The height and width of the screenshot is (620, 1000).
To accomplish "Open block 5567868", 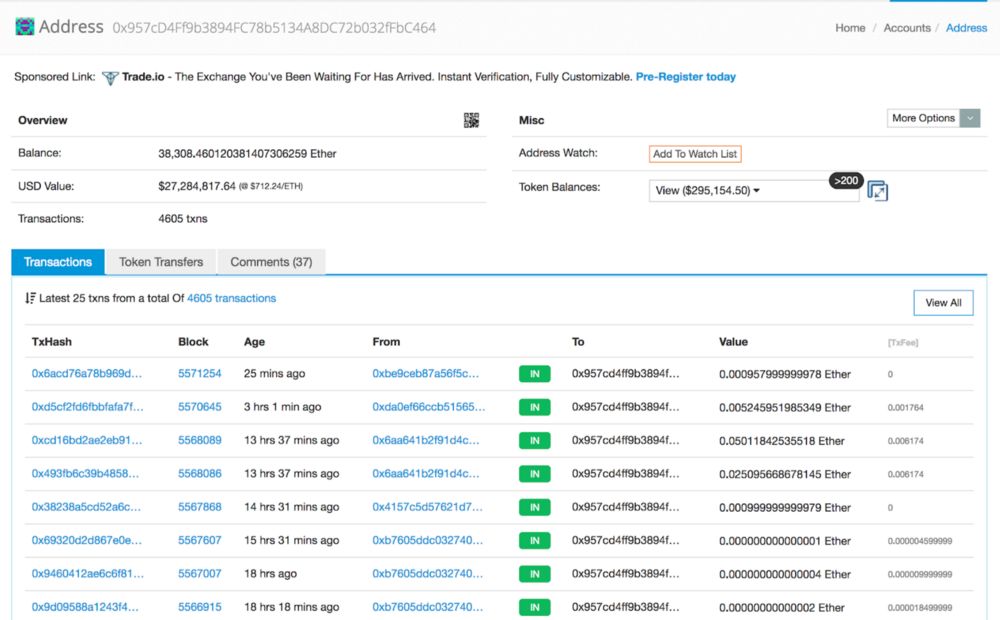I will [x=200, y=507].
